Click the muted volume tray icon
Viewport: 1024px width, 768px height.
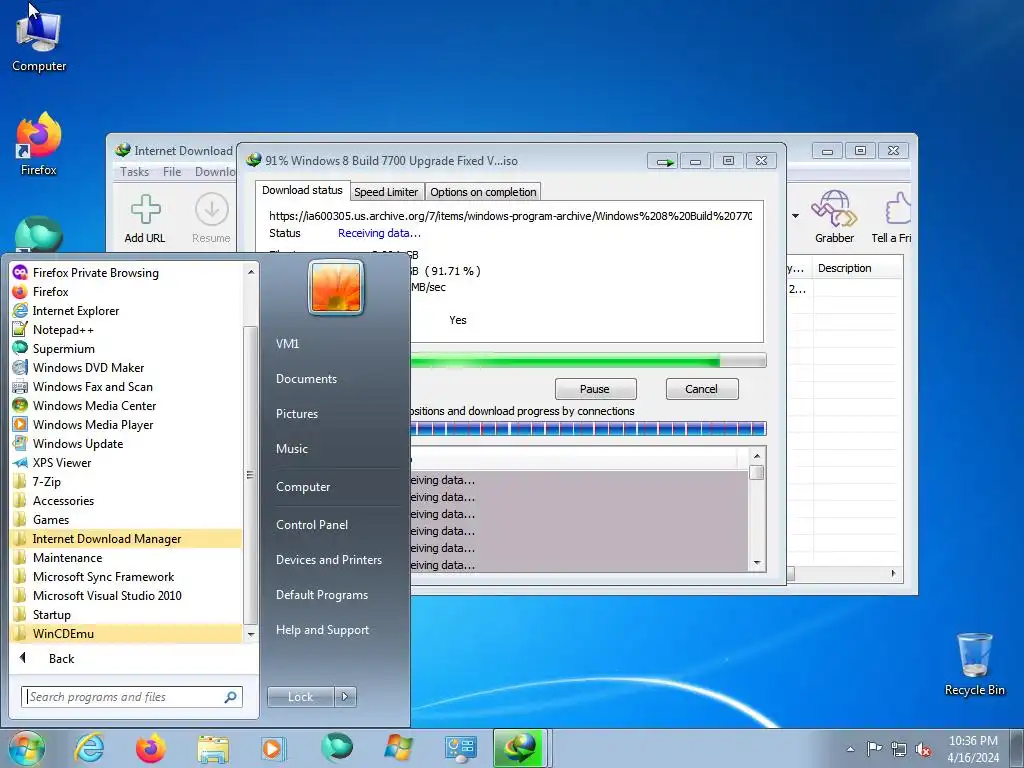point(923,749)
